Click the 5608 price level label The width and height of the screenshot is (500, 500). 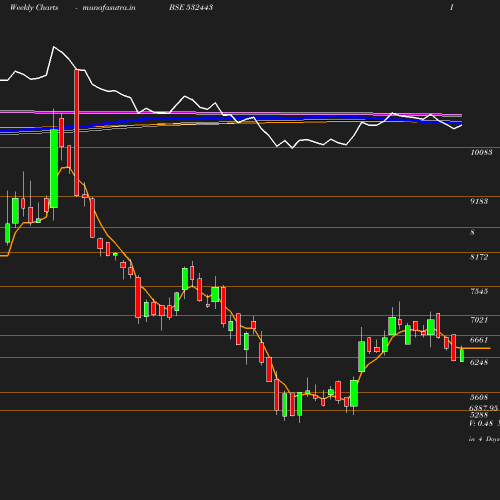pos(479,397)
